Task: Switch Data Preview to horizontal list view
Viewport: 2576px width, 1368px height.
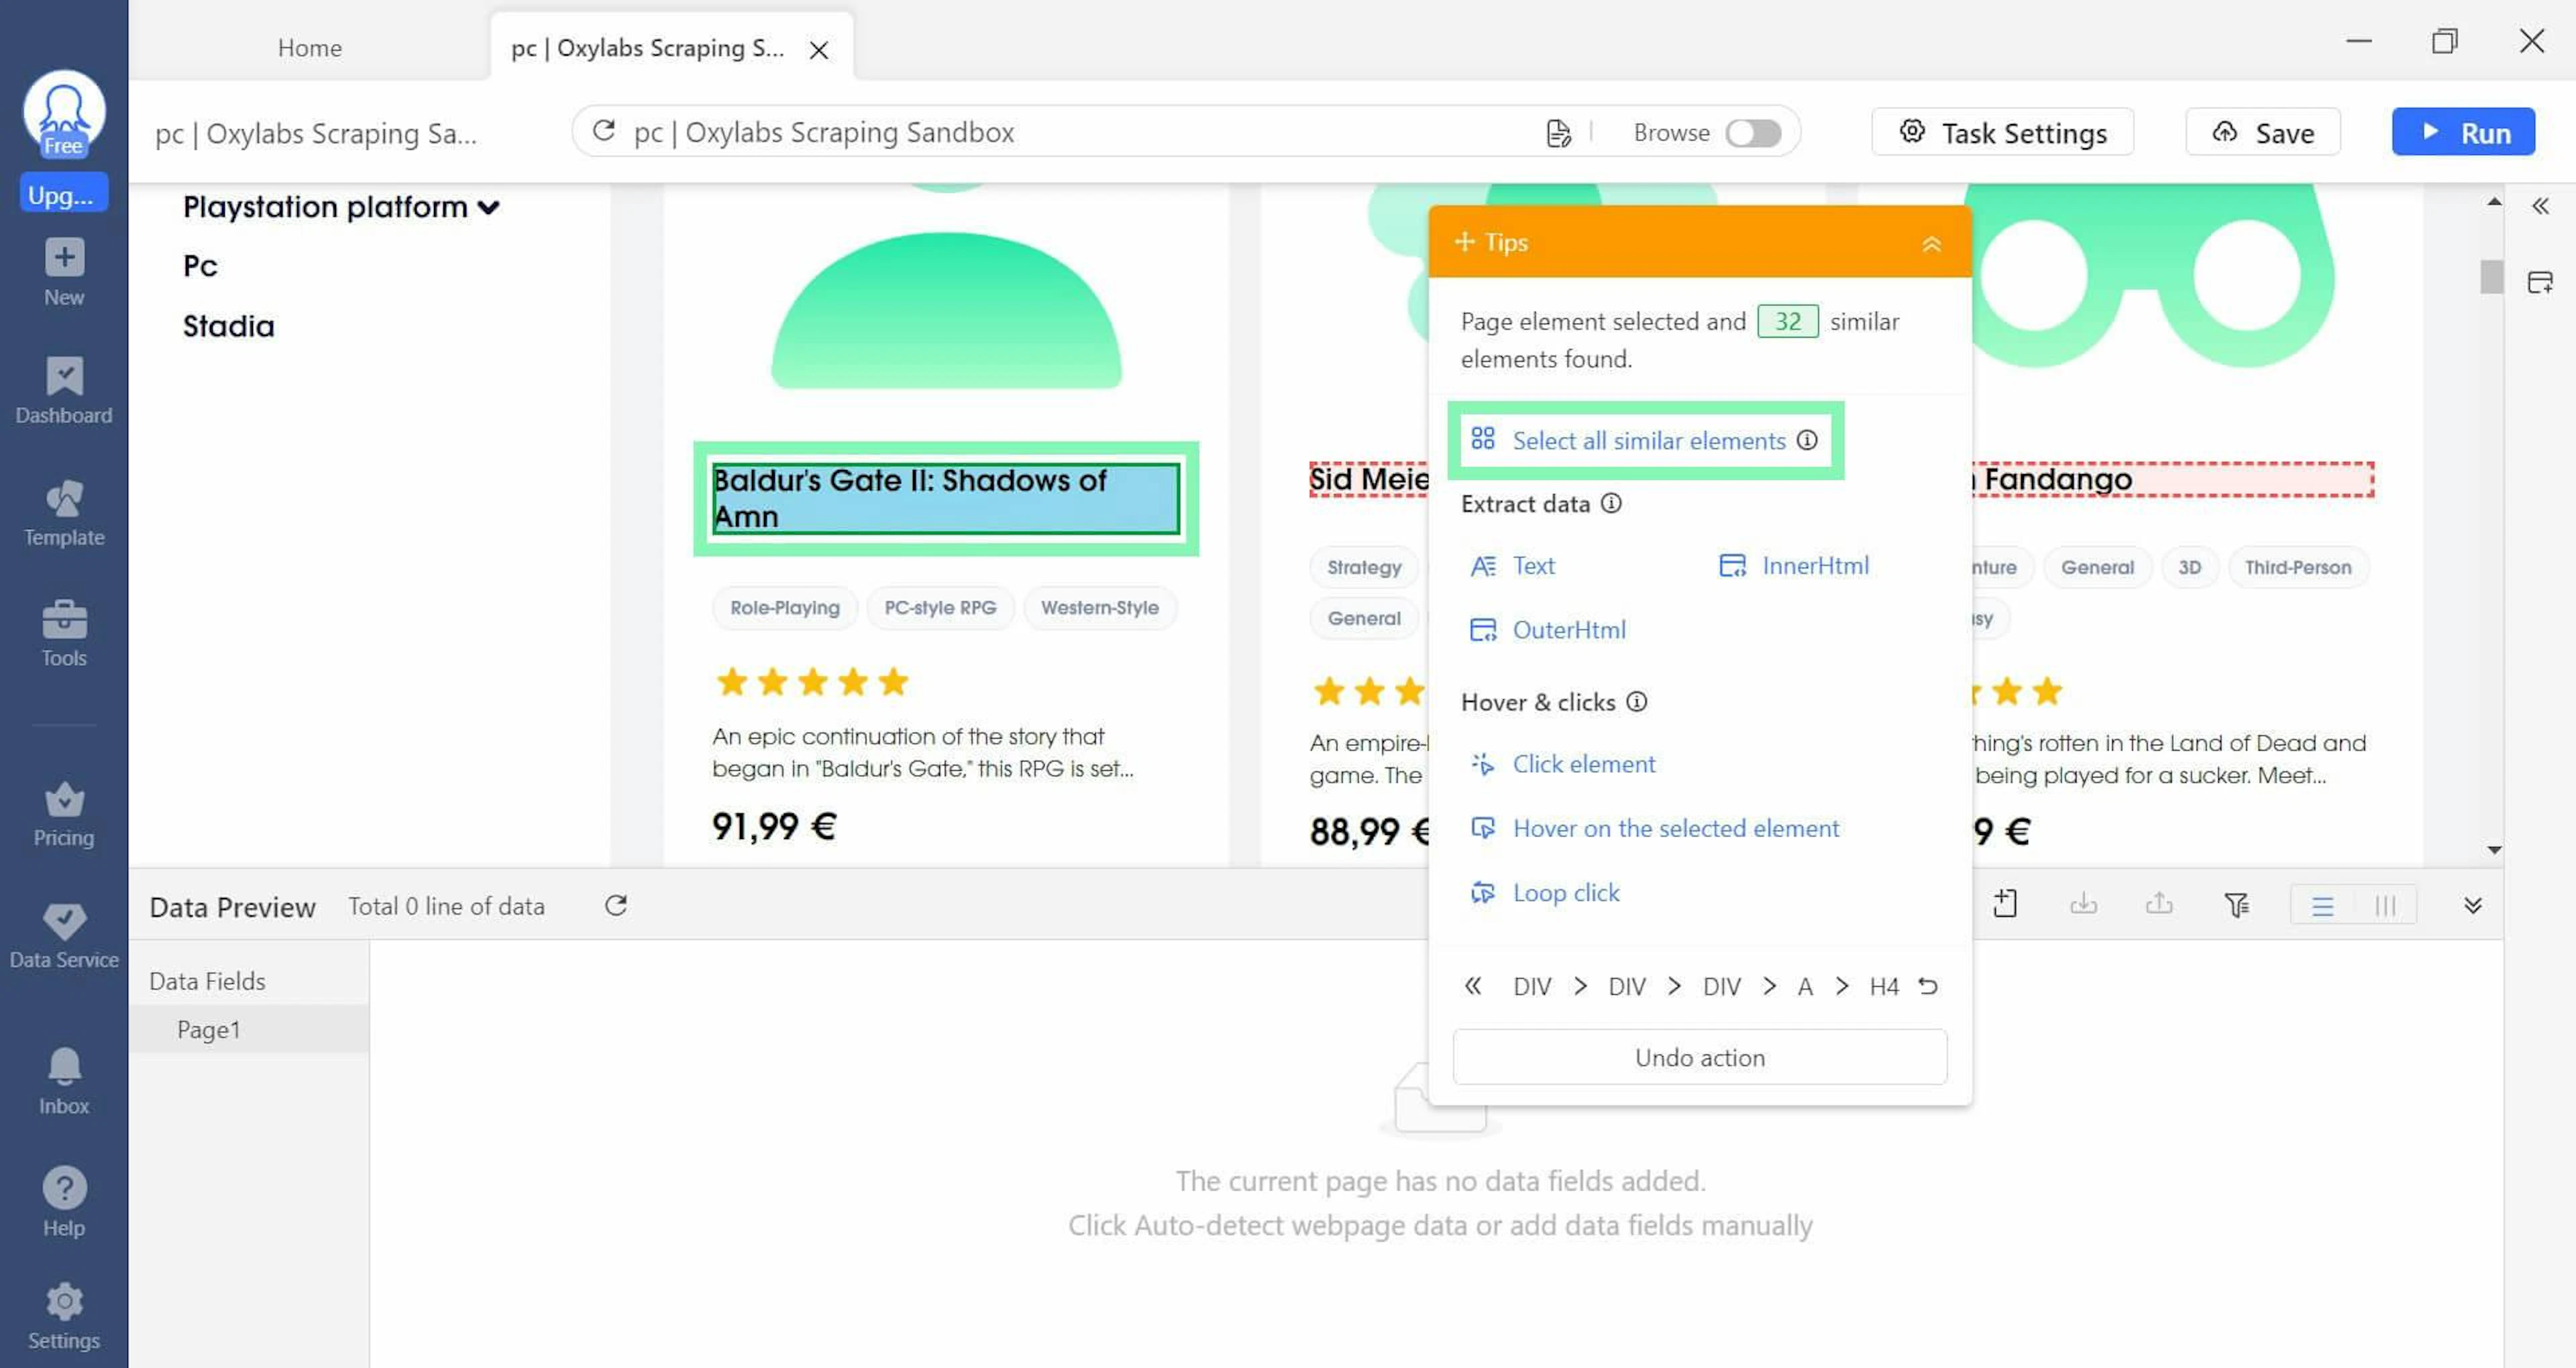Action: coord(2322,906)
